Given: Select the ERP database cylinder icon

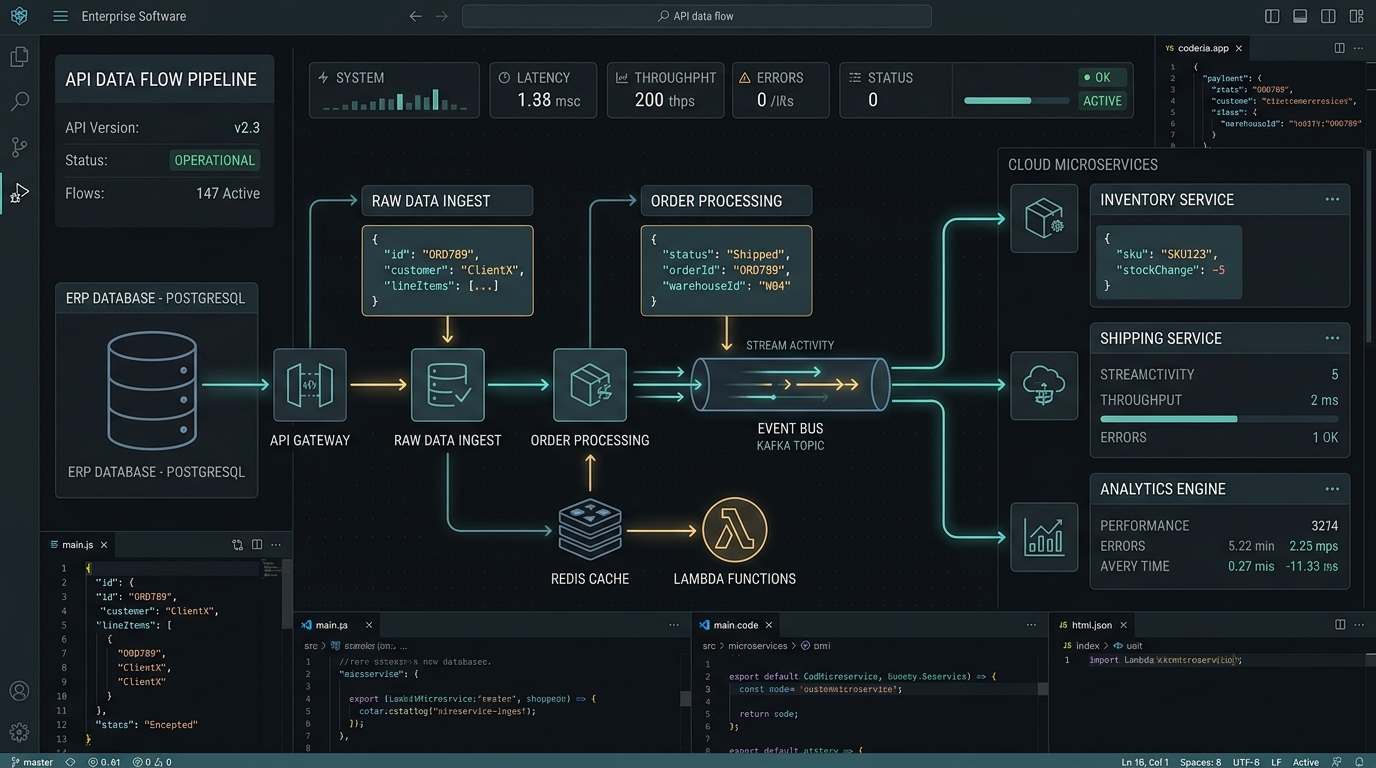Looking at the screenshot, I should 152,390.
